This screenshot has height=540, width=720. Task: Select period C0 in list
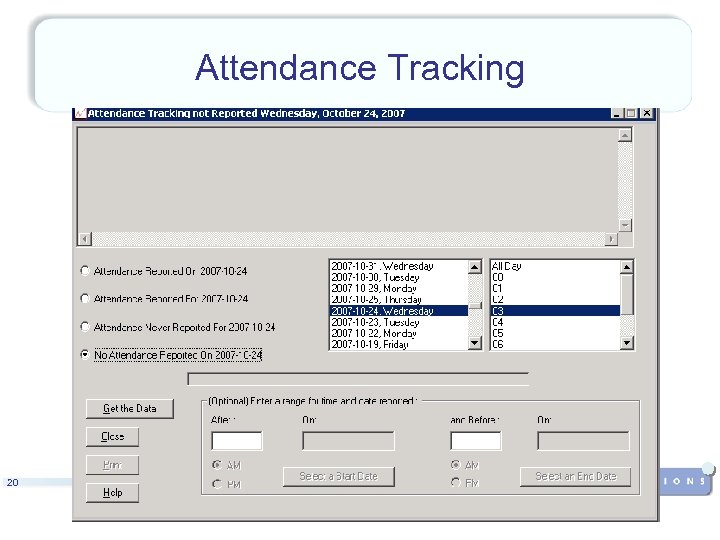555,277
